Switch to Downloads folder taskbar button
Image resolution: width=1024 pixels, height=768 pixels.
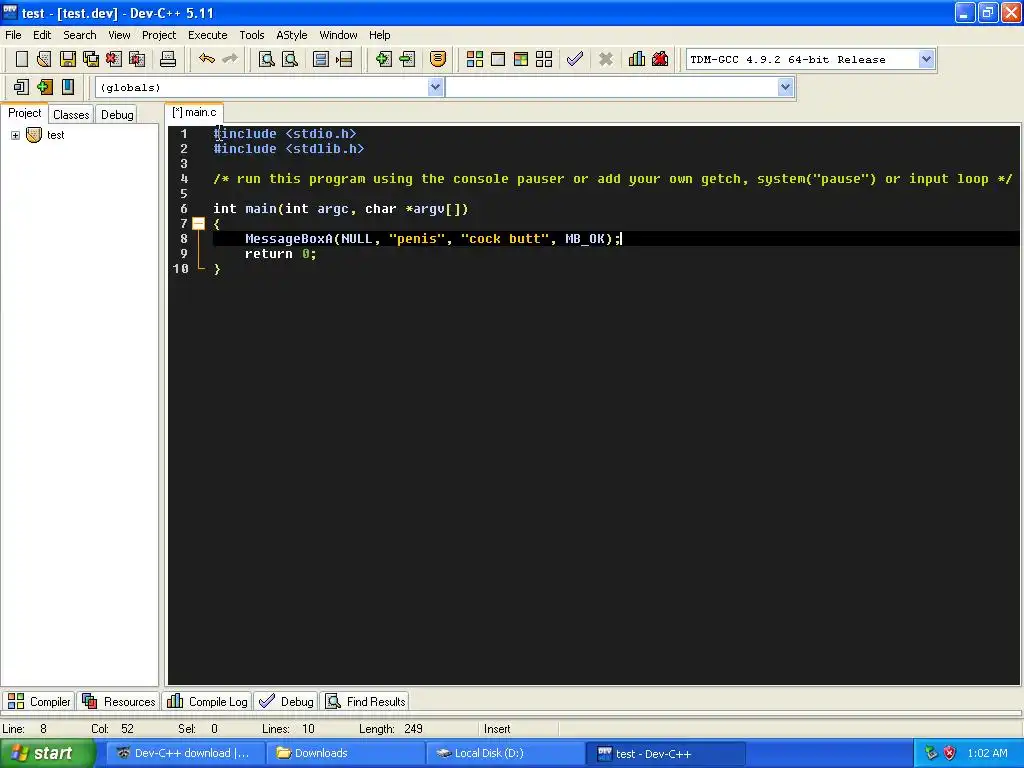point(345,753)
